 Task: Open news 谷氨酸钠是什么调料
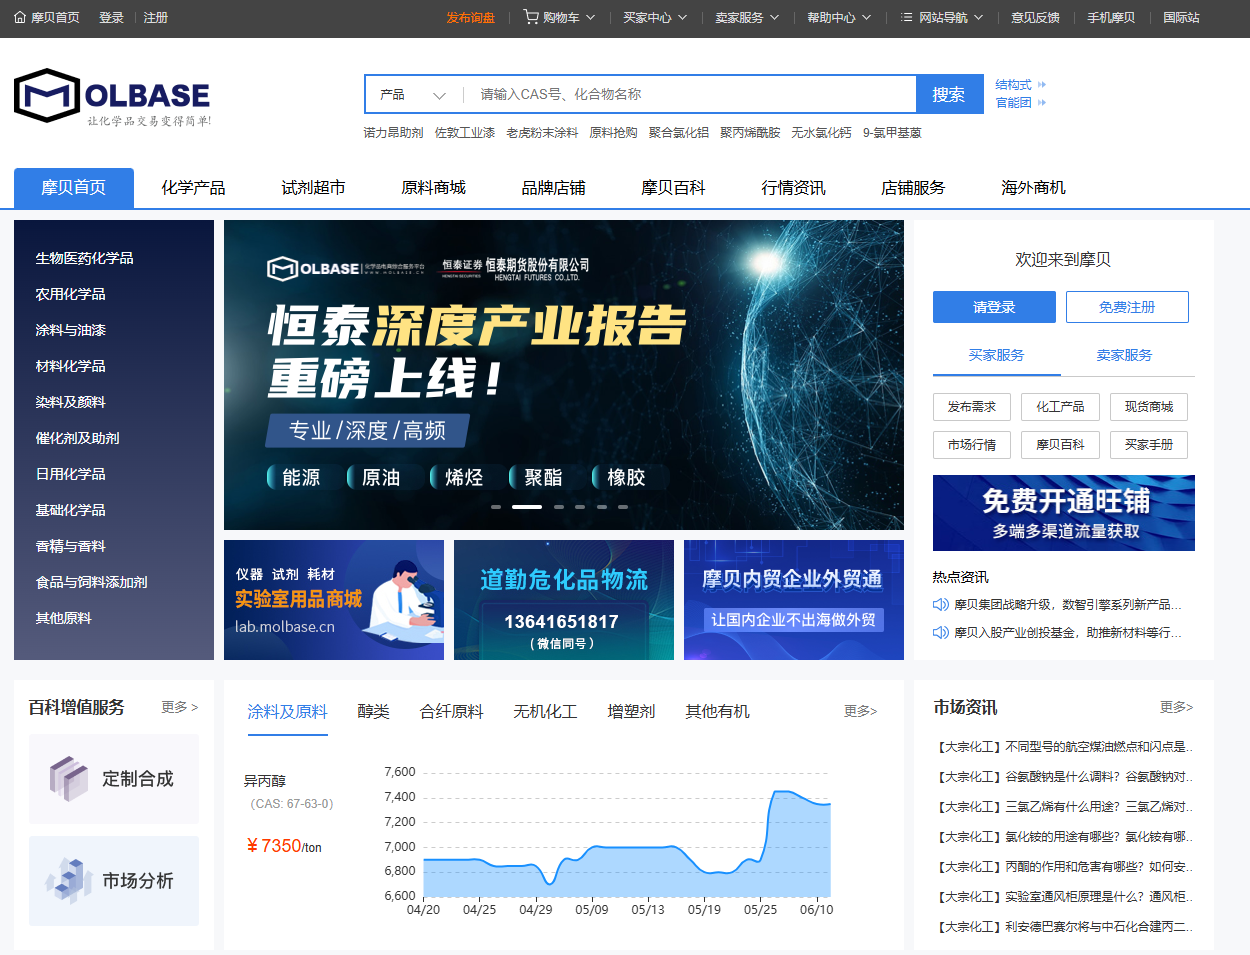click(x=1065, y=777)
